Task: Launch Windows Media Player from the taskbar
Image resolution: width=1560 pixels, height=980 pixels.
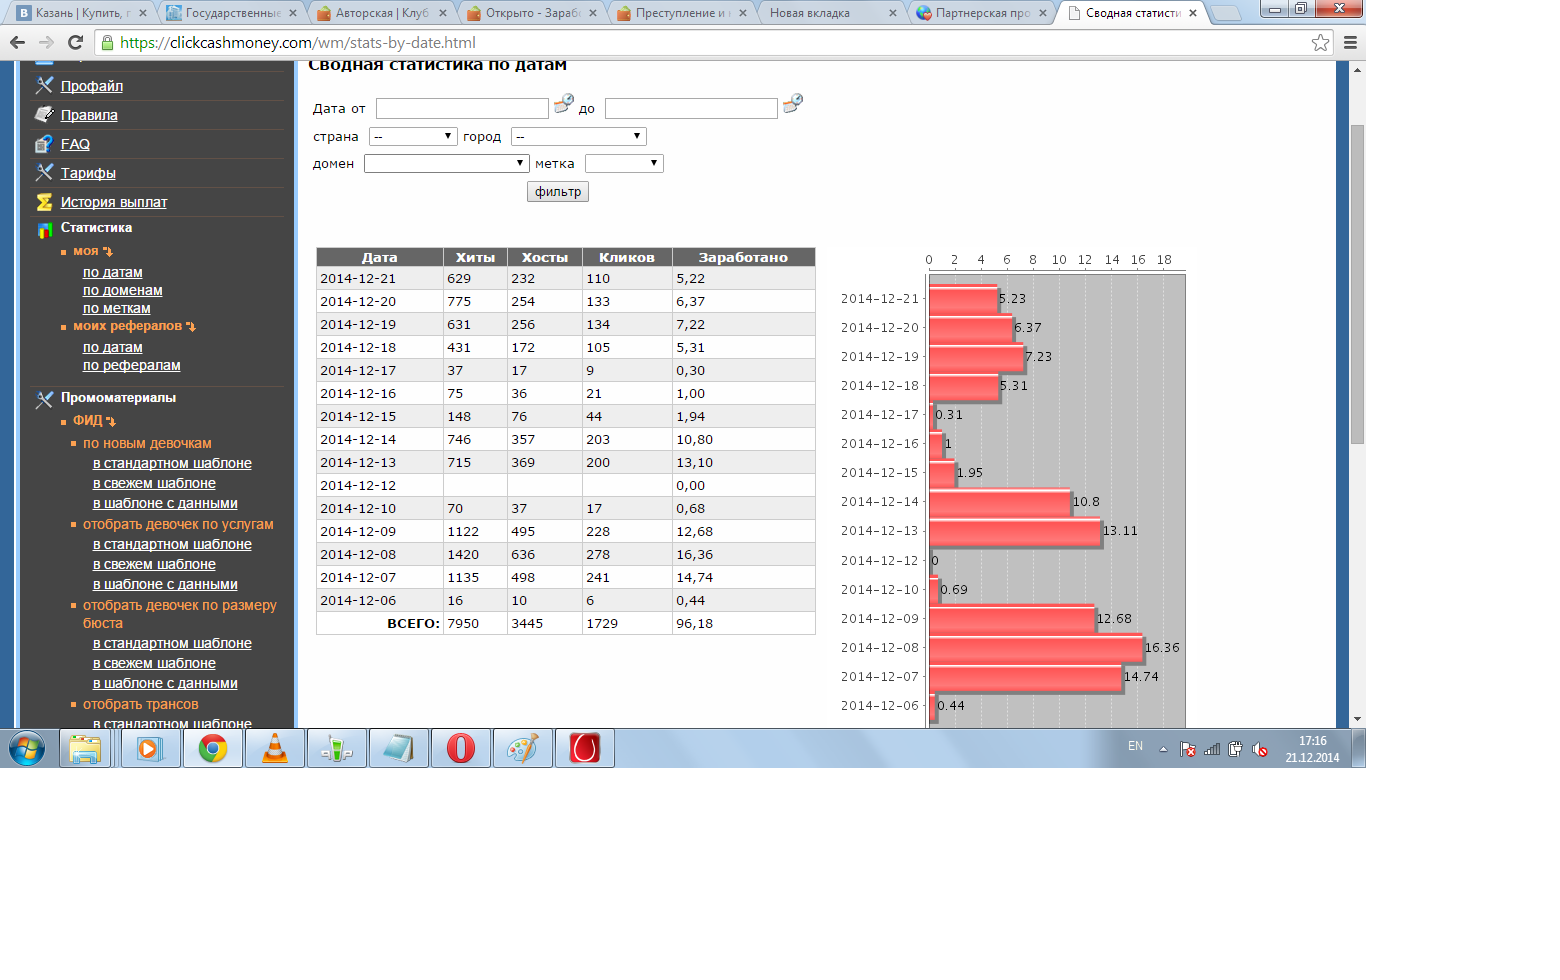Action: pyautogui.click(x=150, y=748)
